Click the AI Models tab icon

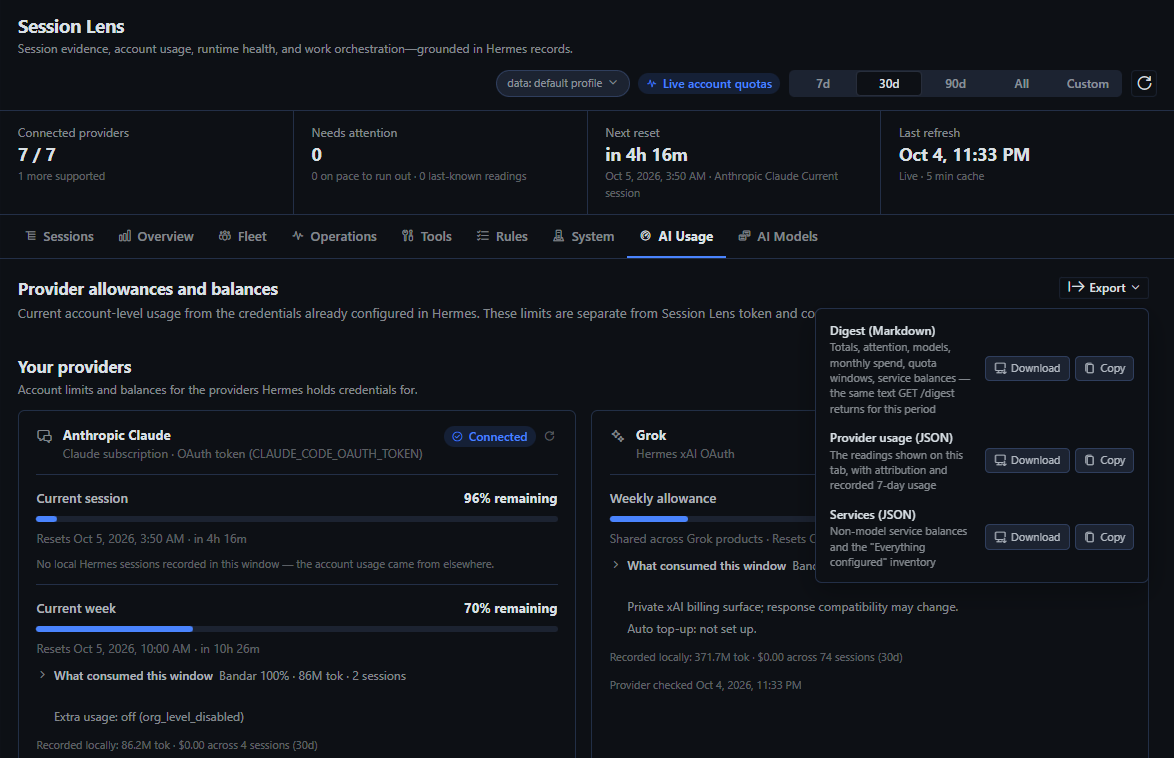coord(744,236)
